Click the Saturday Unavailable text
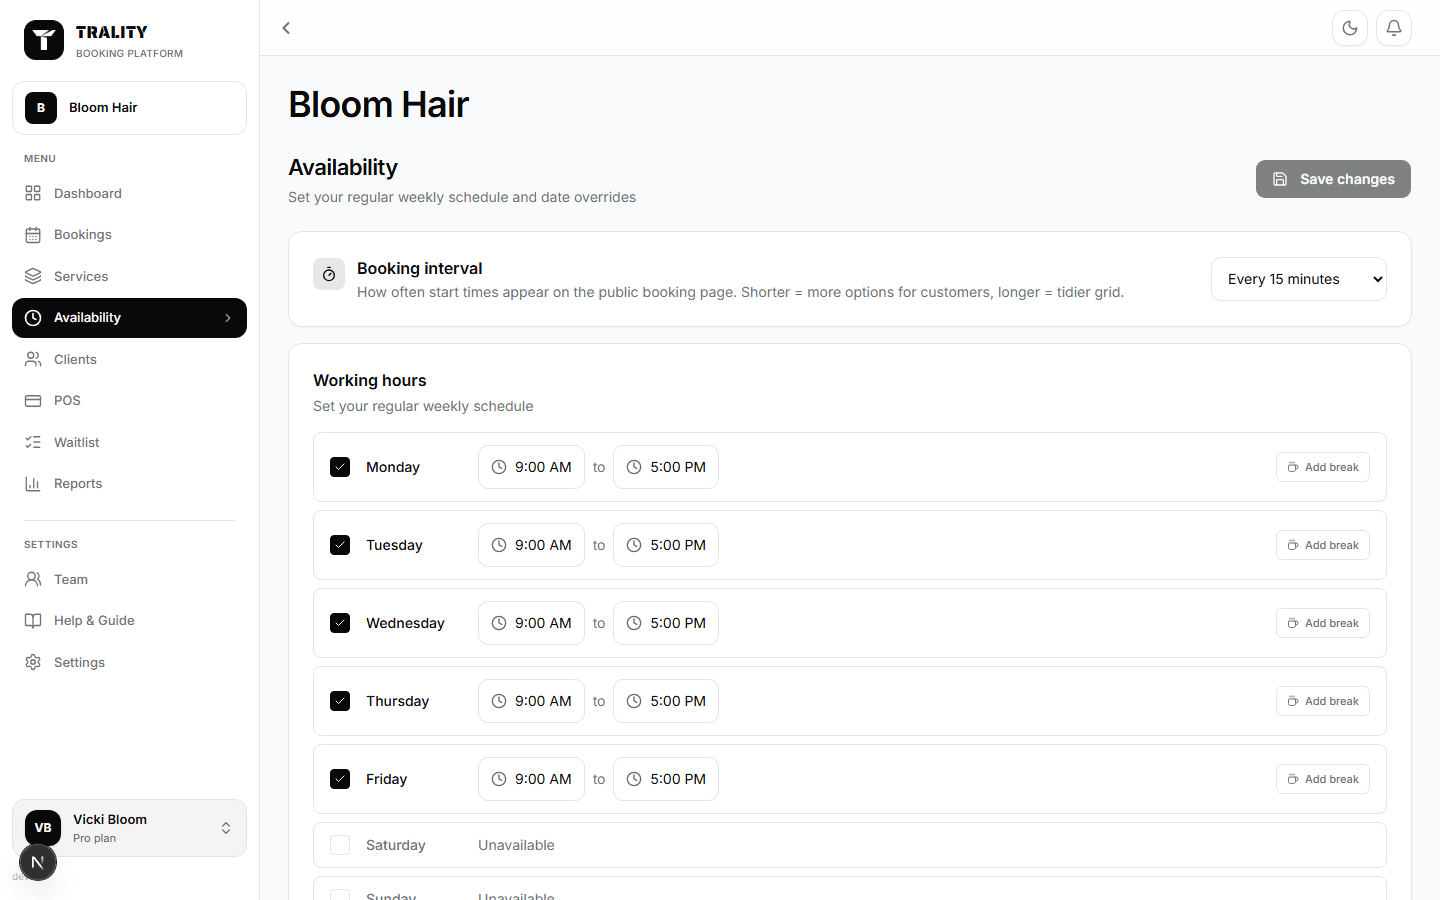 click(516, 845)
